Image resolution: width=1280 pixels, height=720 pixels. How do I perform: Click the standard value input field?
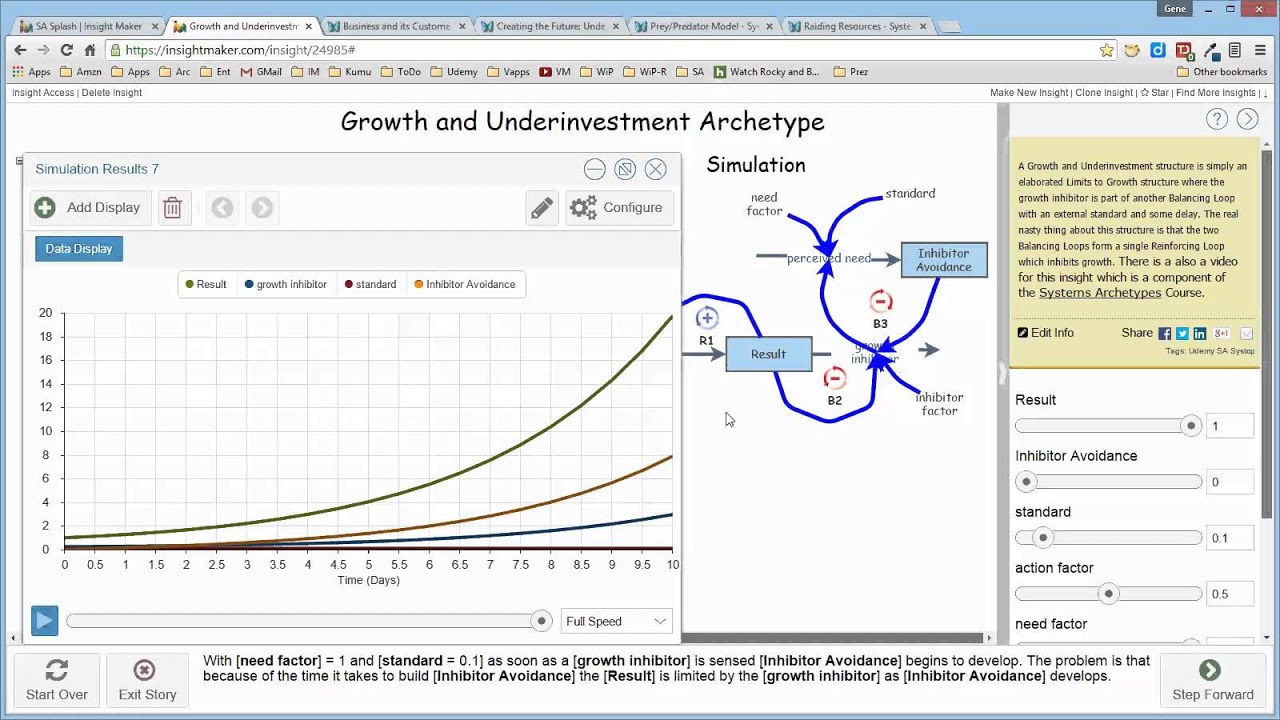click(x=1229, y=538)
